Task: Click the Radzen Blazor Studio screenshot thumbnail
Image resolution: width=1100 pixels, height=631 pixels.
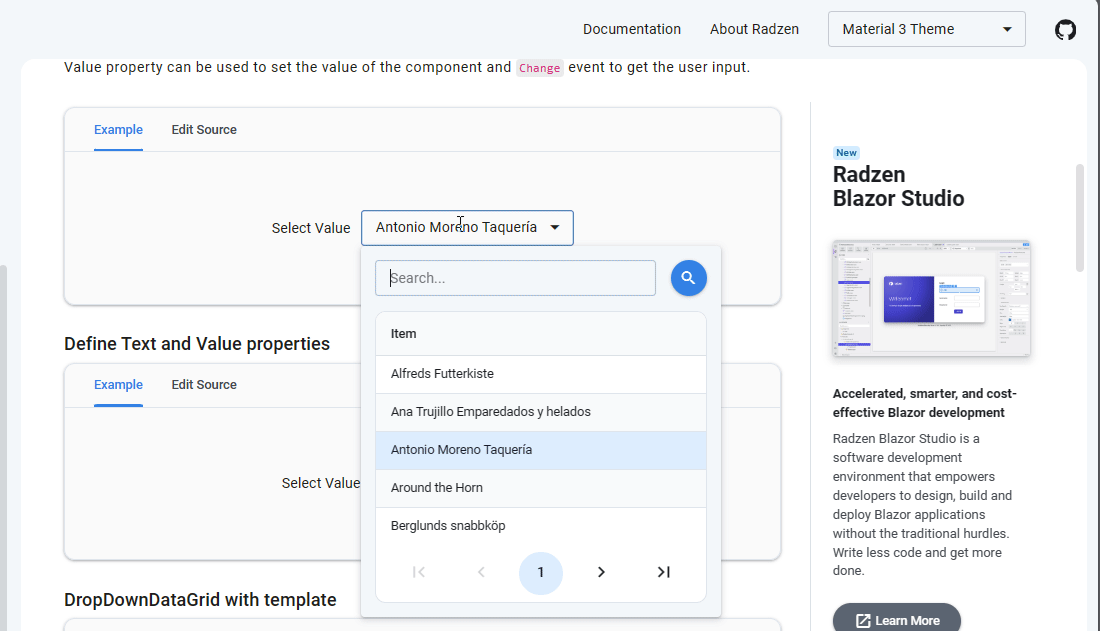Action: click(931, 298)
